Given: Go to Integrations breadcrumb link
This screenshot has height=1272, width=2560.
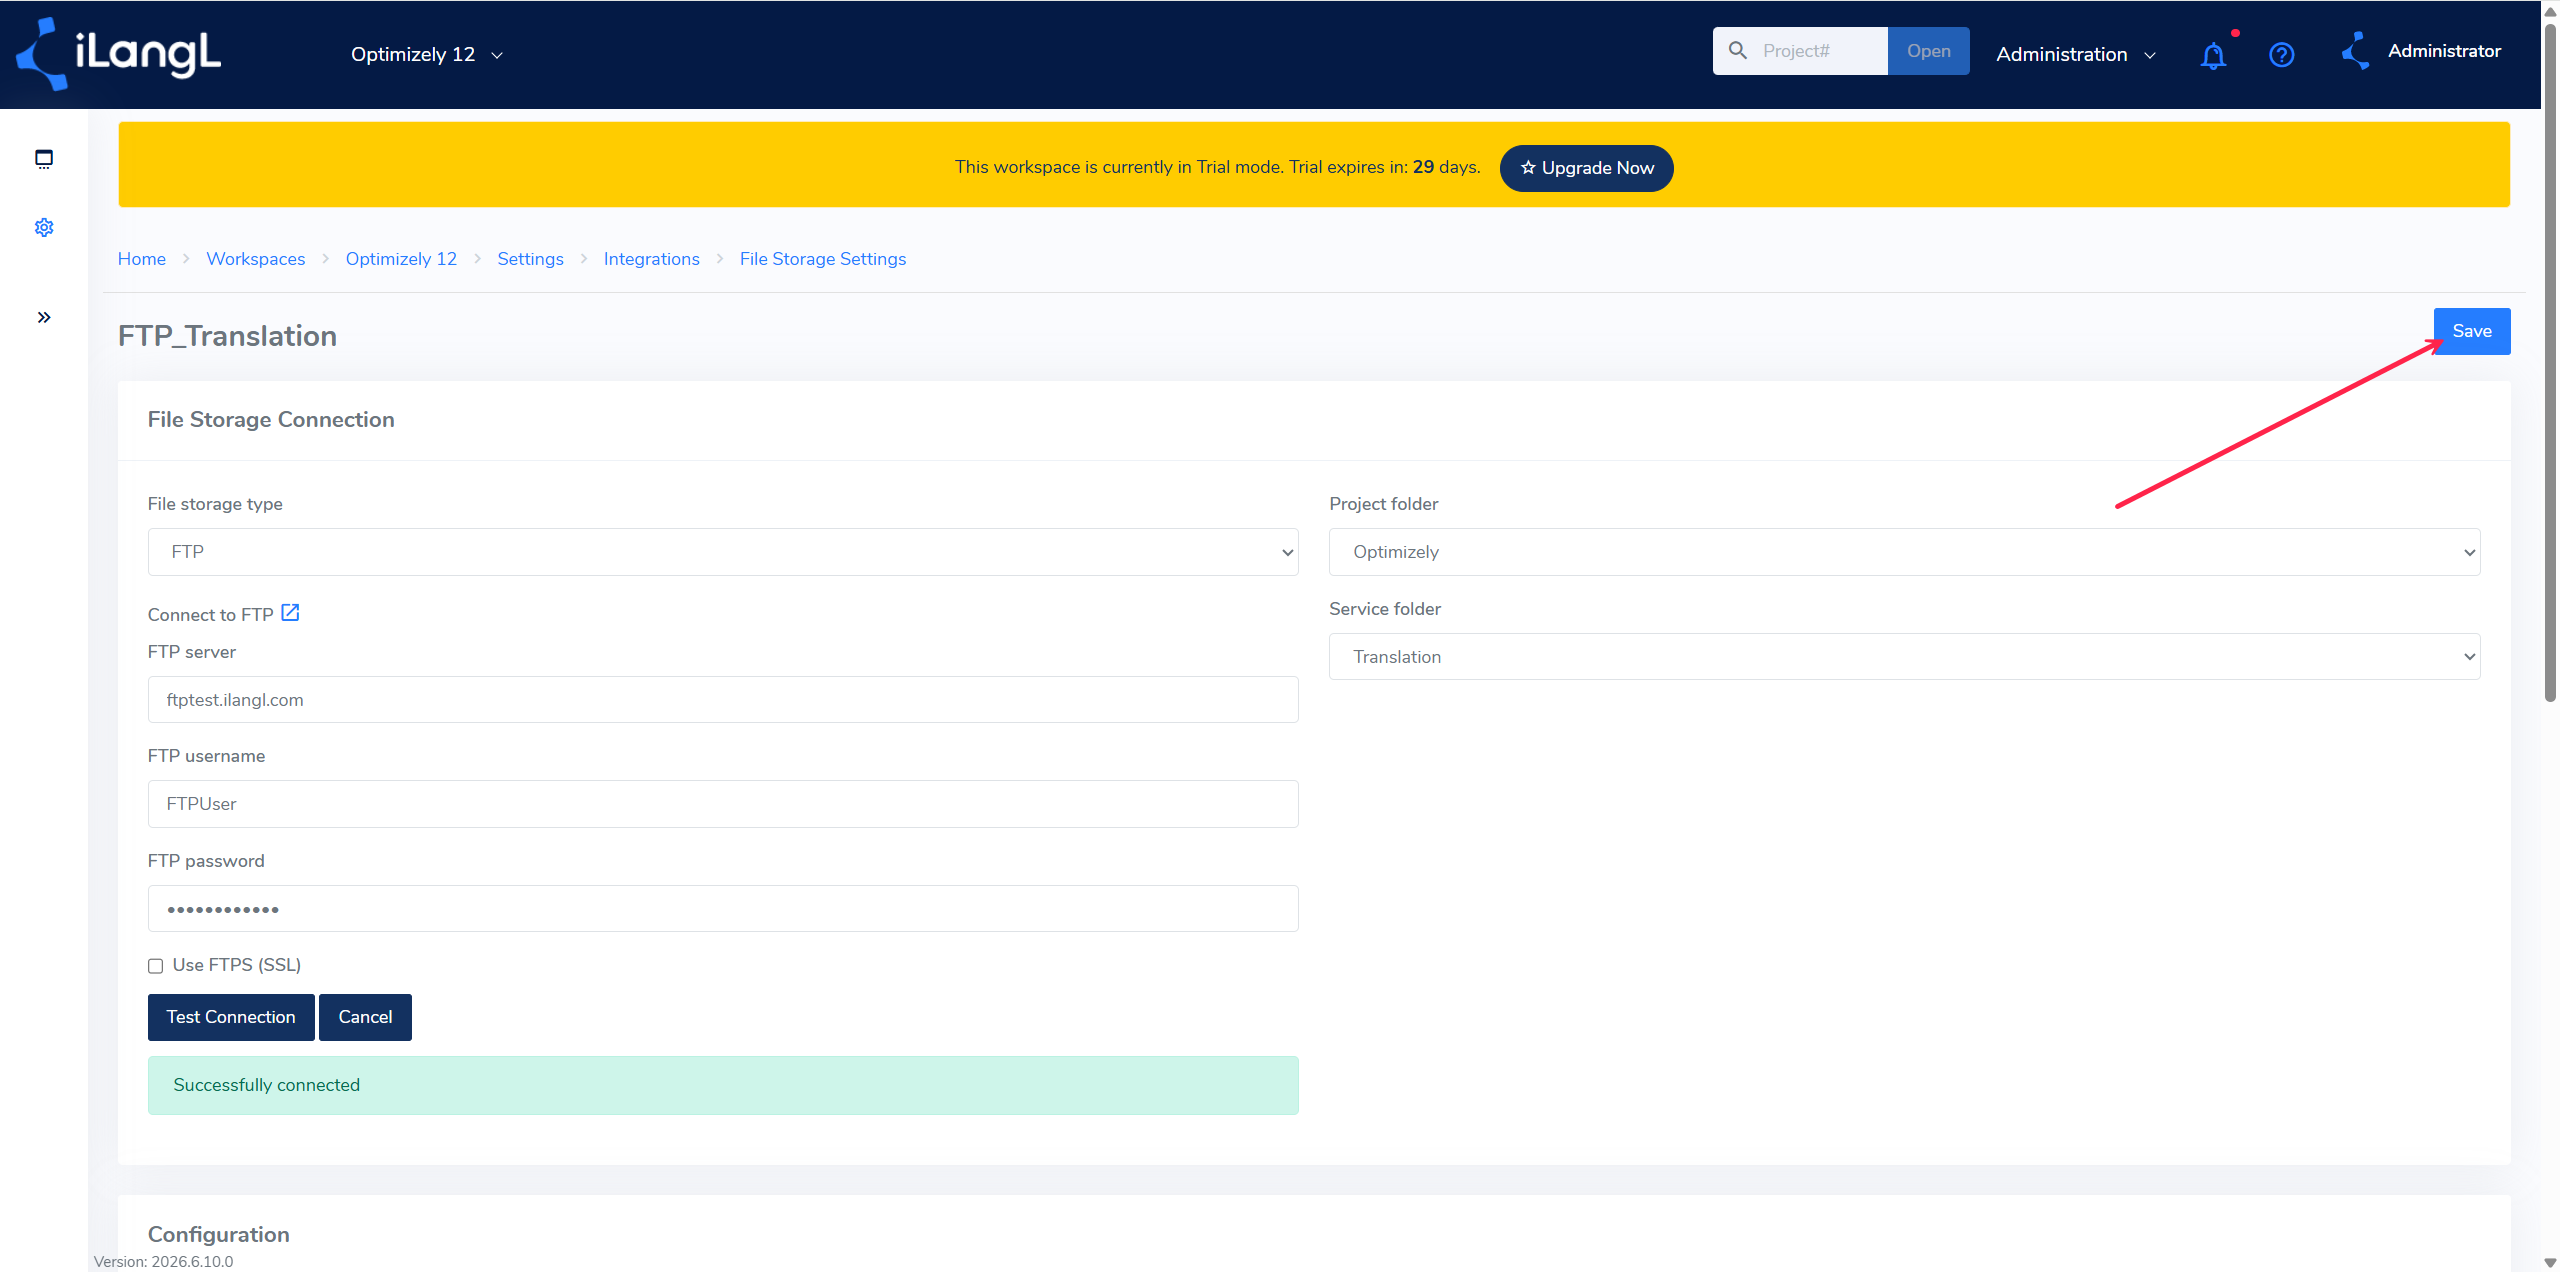Looking at the screenshot, I should pos(651,259).
